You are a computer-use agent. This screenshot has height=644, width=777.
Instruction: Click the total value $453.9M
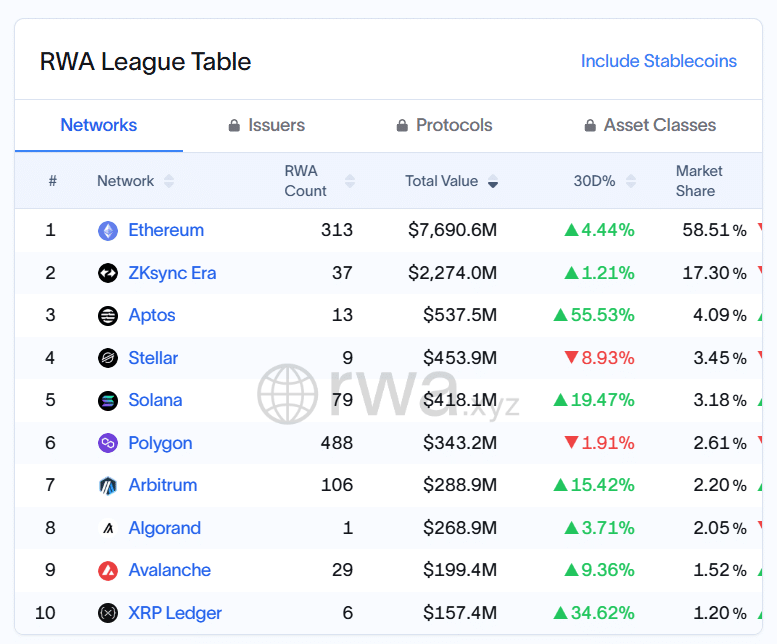[x=460, y=358]
